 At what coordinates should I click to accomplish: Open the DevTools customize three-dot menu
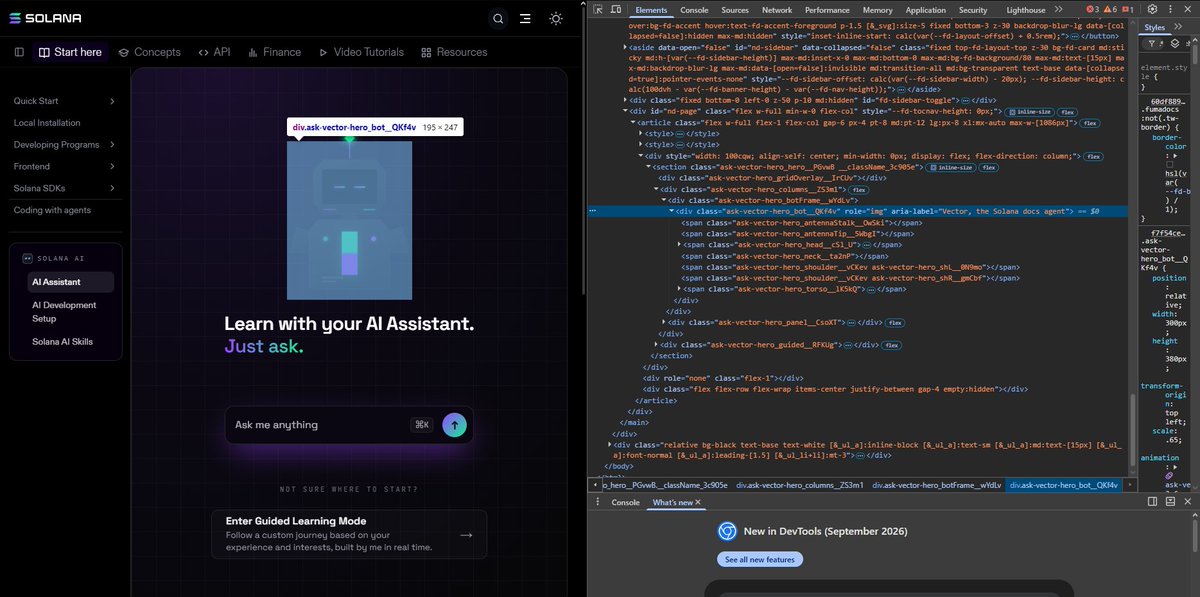[x=1169, y=9]
